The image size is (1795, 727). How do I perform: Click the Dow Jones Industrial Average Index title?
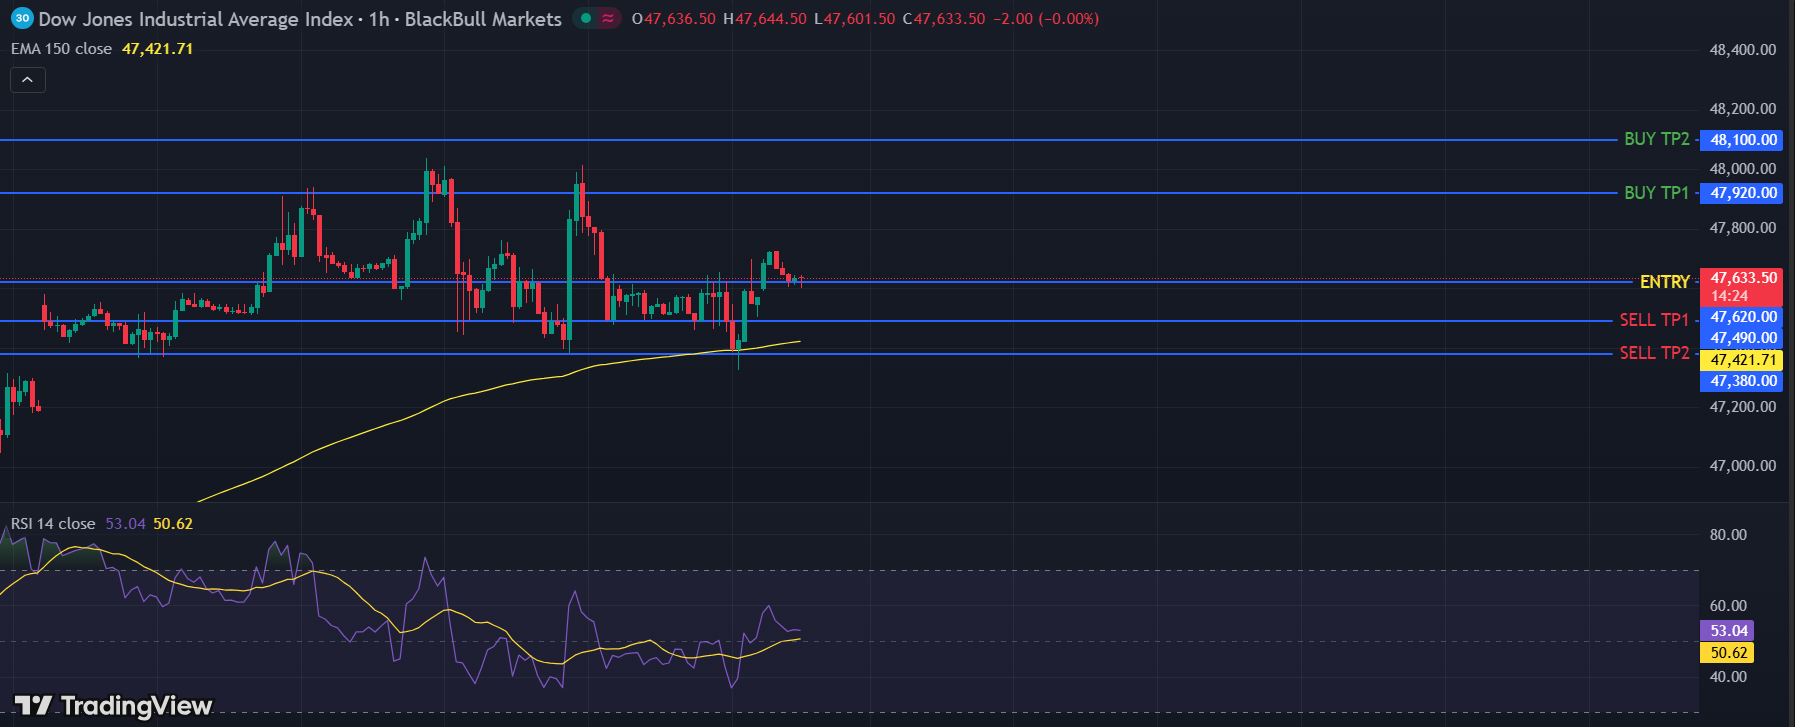(x=196, y=19)
